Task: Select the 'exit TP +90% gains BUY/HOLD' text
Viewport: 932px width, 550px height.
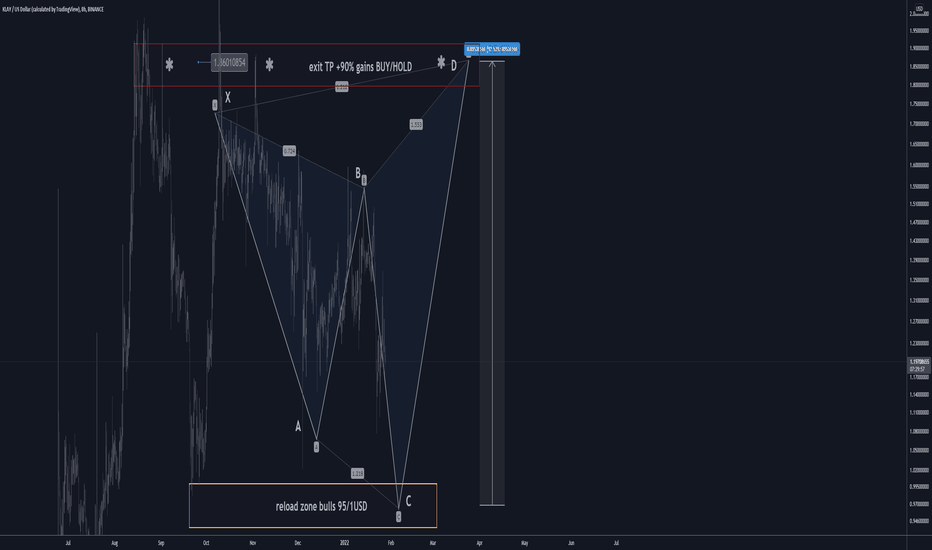Action: [x=360, y=67]
